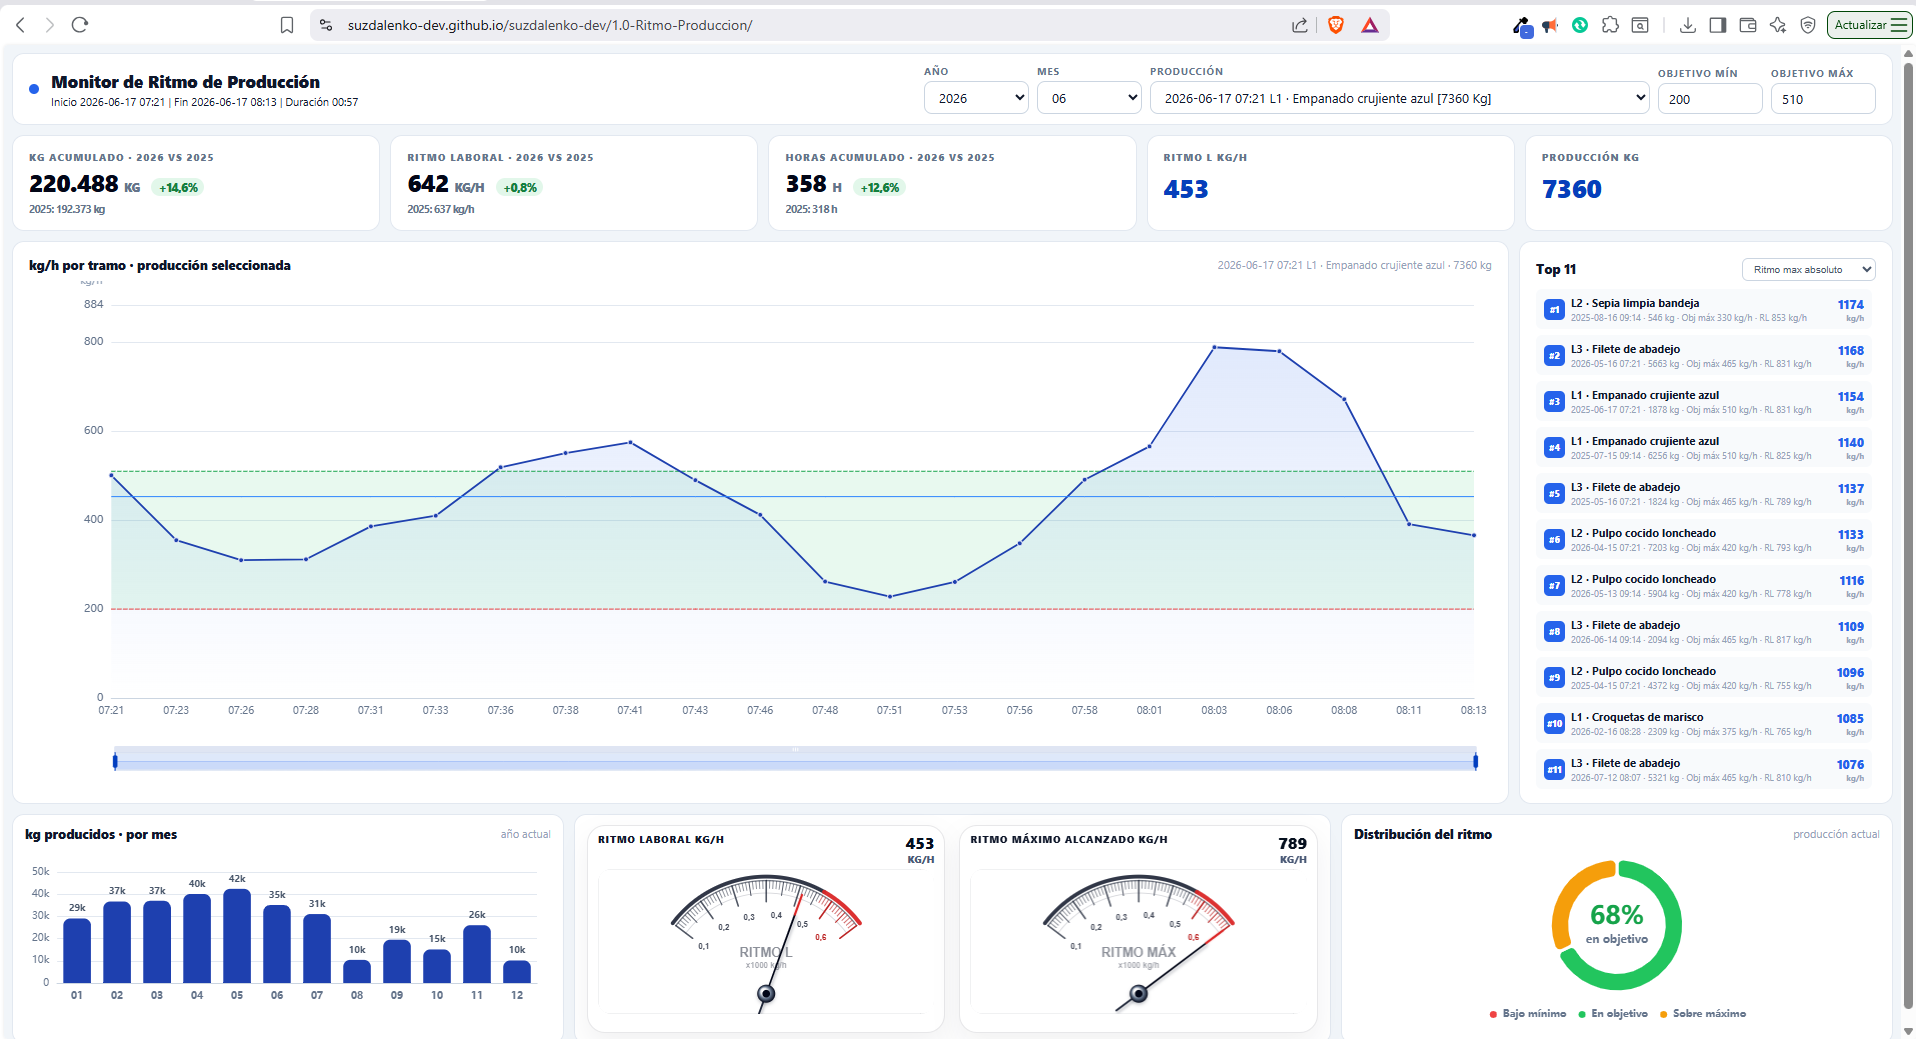Open Brave Wallet icon
The width and height of the screenshot is (1916, 1039).
pyautogui.click(x=1748, y=25)
